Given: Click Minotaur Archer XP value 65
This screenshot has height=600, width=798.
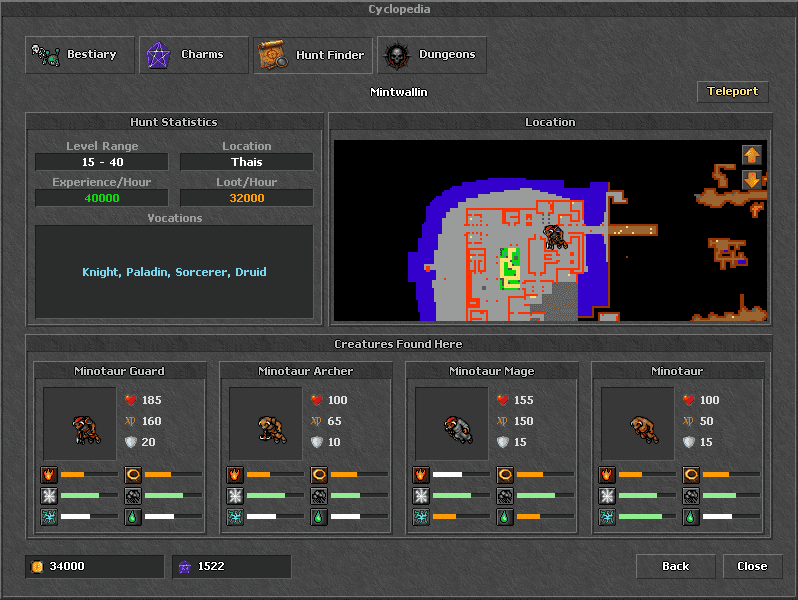Looking at the screenshot, I should (334, 421).
